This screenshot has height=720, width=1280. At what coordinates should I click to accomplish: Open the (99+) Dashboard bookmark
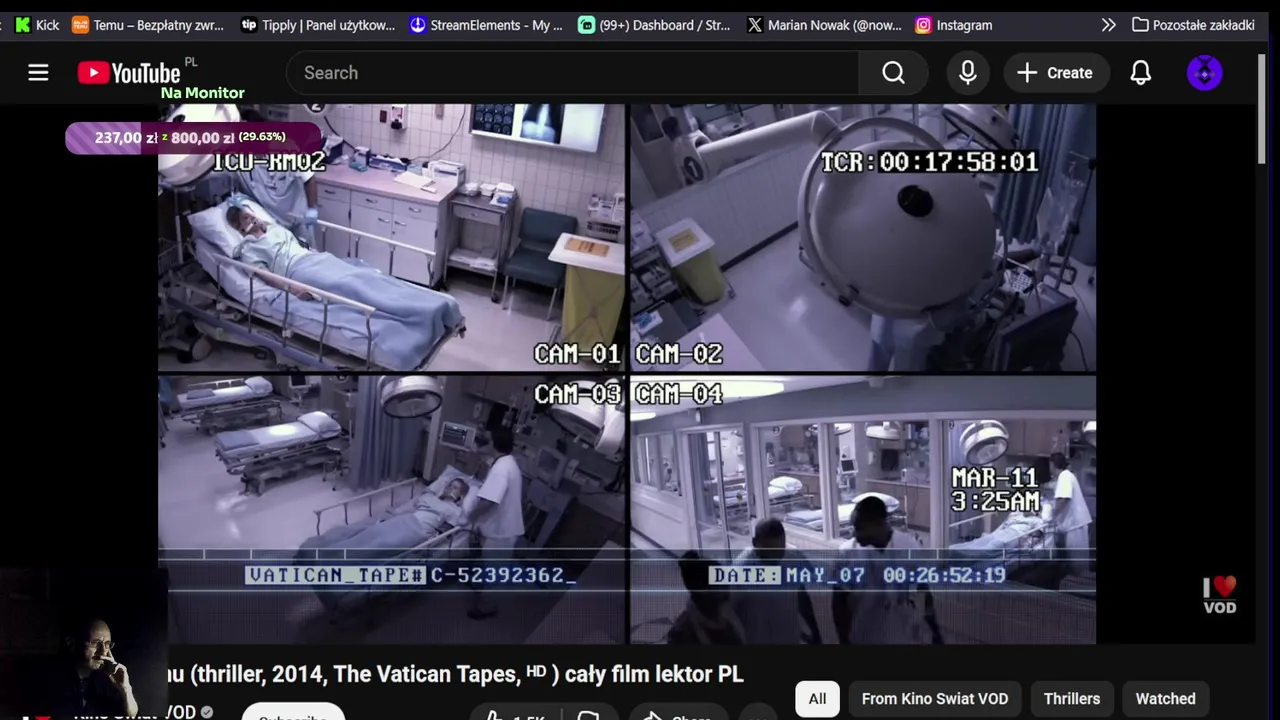654,25
